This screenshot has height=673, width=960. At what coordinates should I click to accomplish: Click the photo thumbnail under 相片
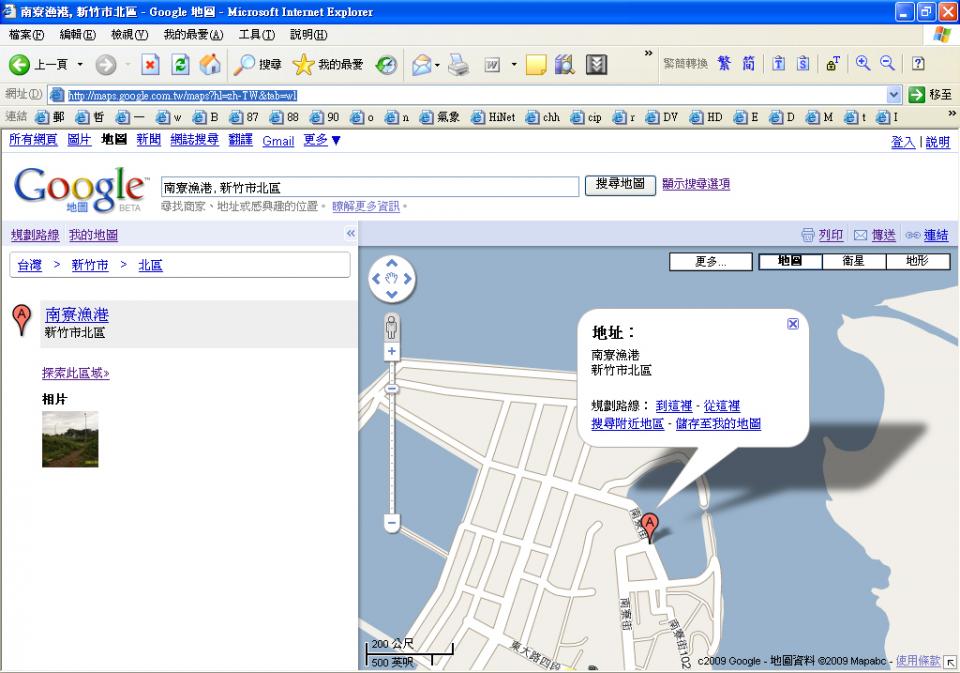pyautogui.click(x=70, y=439)
